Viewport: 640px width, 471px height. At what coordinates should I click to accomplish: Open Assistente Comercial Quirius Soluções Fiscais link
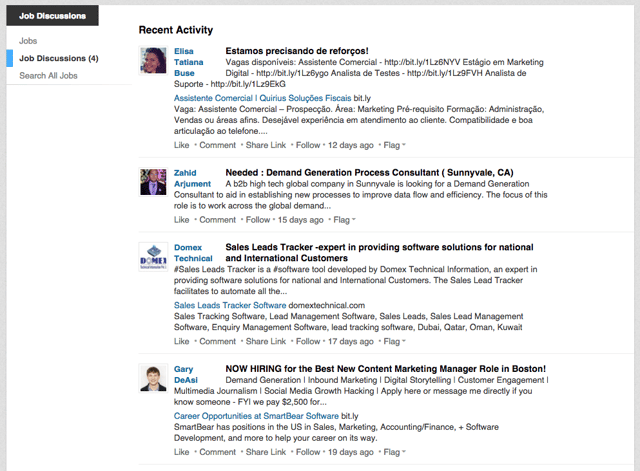pyautogui.click(x=262, y=98)
